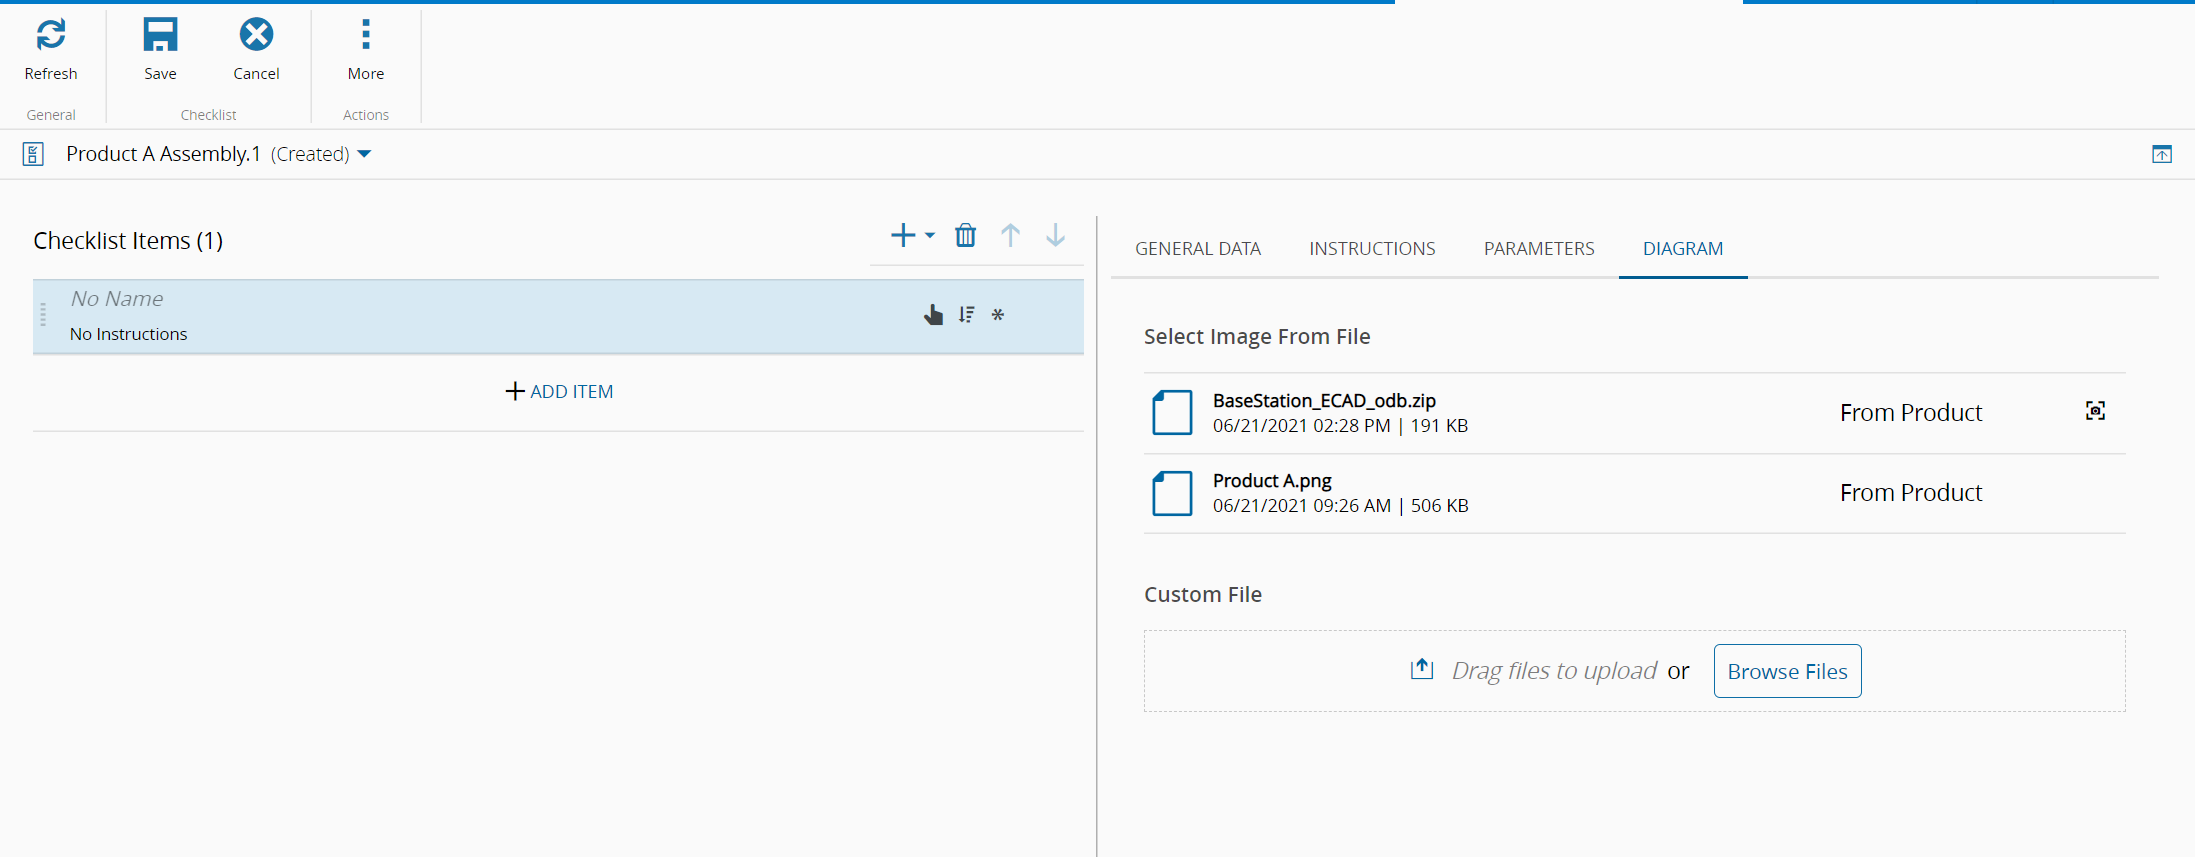2195x857 pixels.
Task: Click the expand panel icon at top right
Action: (2161, 154)
